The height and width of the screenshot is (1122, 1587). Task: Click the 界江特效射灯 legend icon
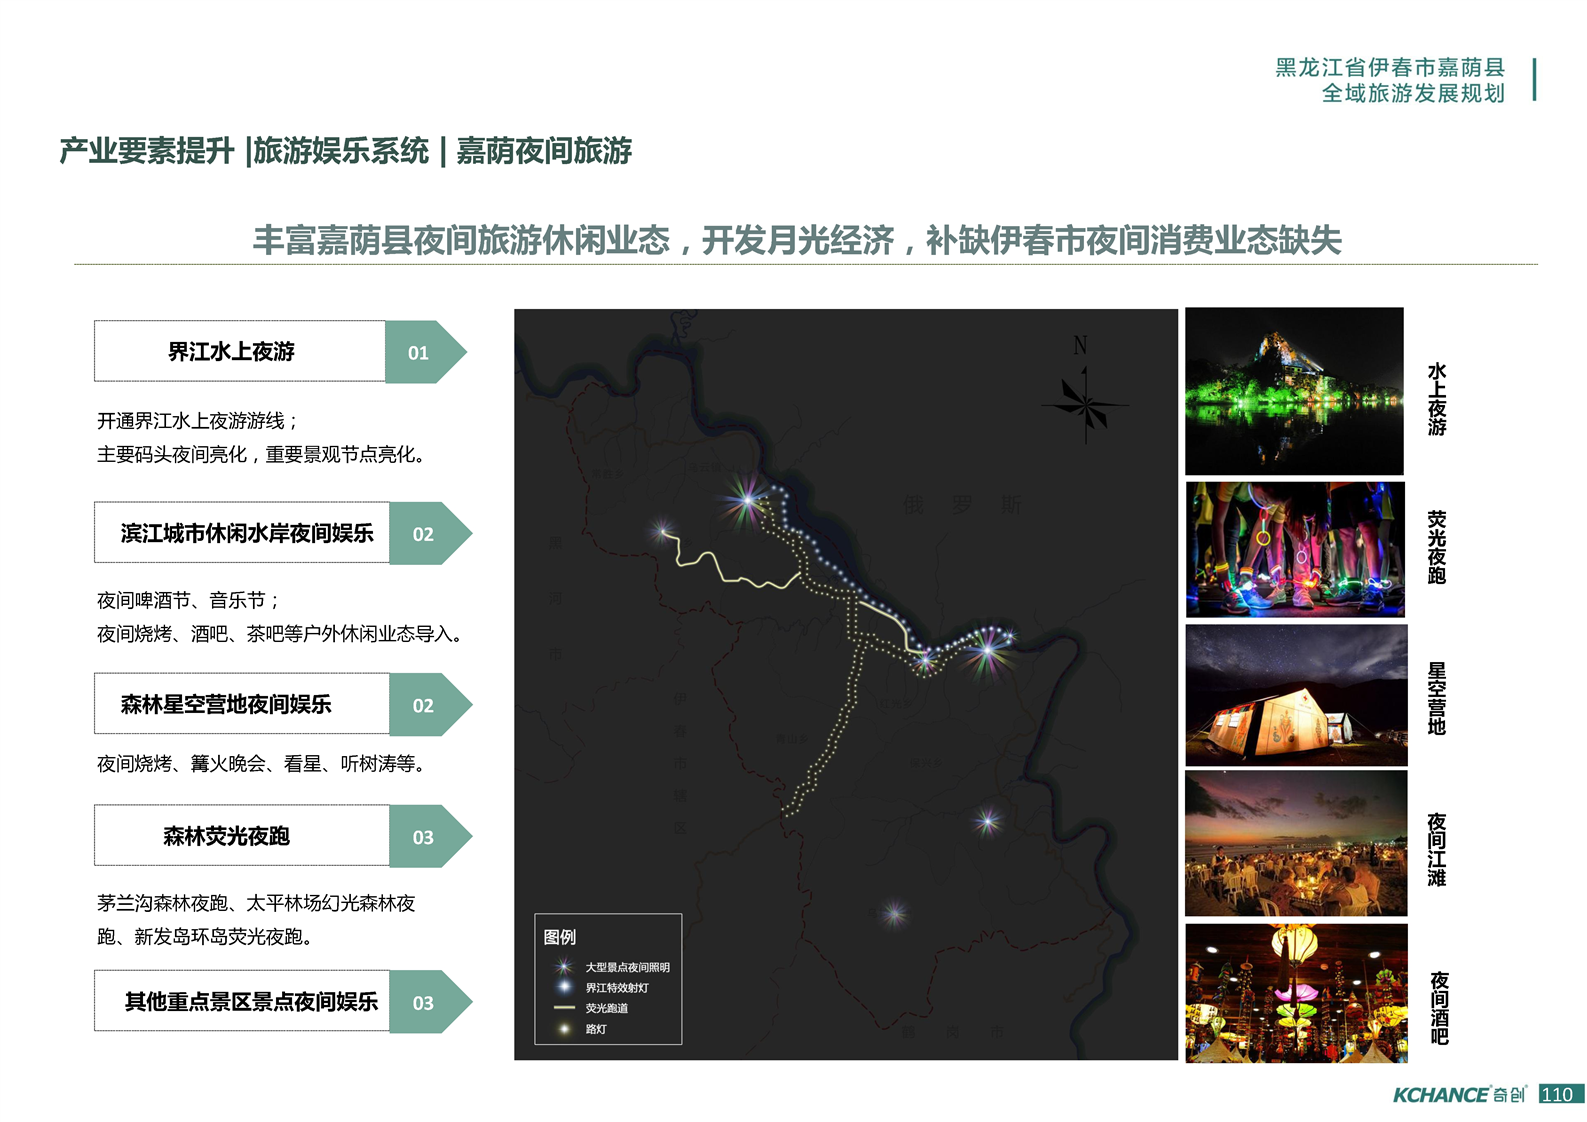point(564,987)
